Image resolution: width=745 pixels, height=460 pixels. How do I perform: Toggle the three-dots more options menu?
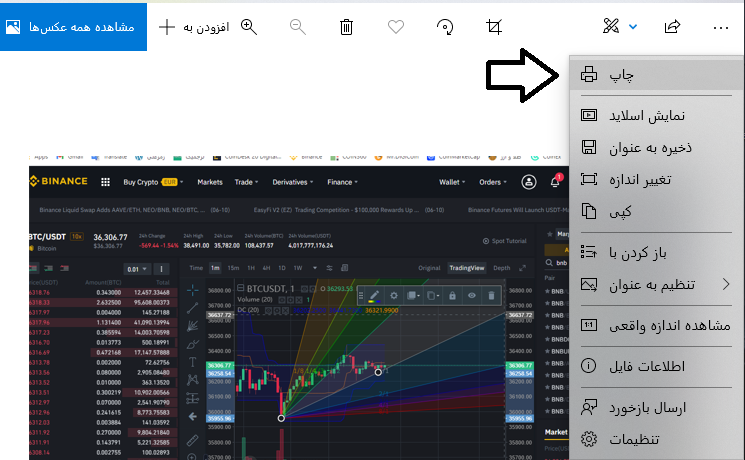tap(721, 27)
